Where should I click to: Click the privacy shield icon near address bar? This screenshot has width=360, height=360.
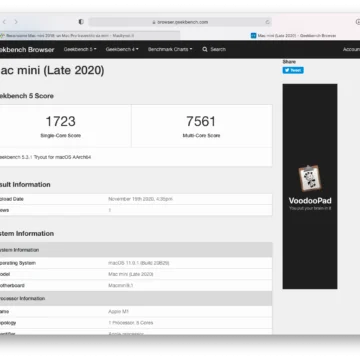click(x=81, y=22)
